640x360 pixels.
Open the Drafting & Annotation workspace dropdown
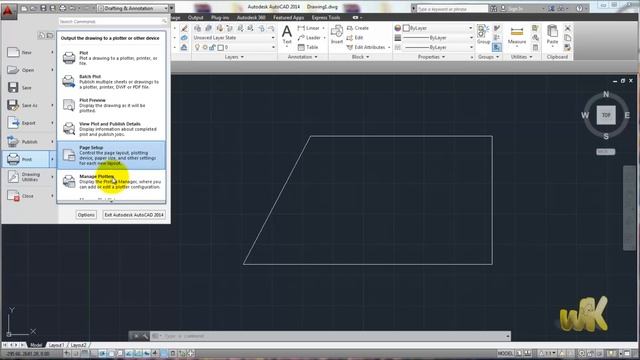pyautogui.click(x=133, y=8)
